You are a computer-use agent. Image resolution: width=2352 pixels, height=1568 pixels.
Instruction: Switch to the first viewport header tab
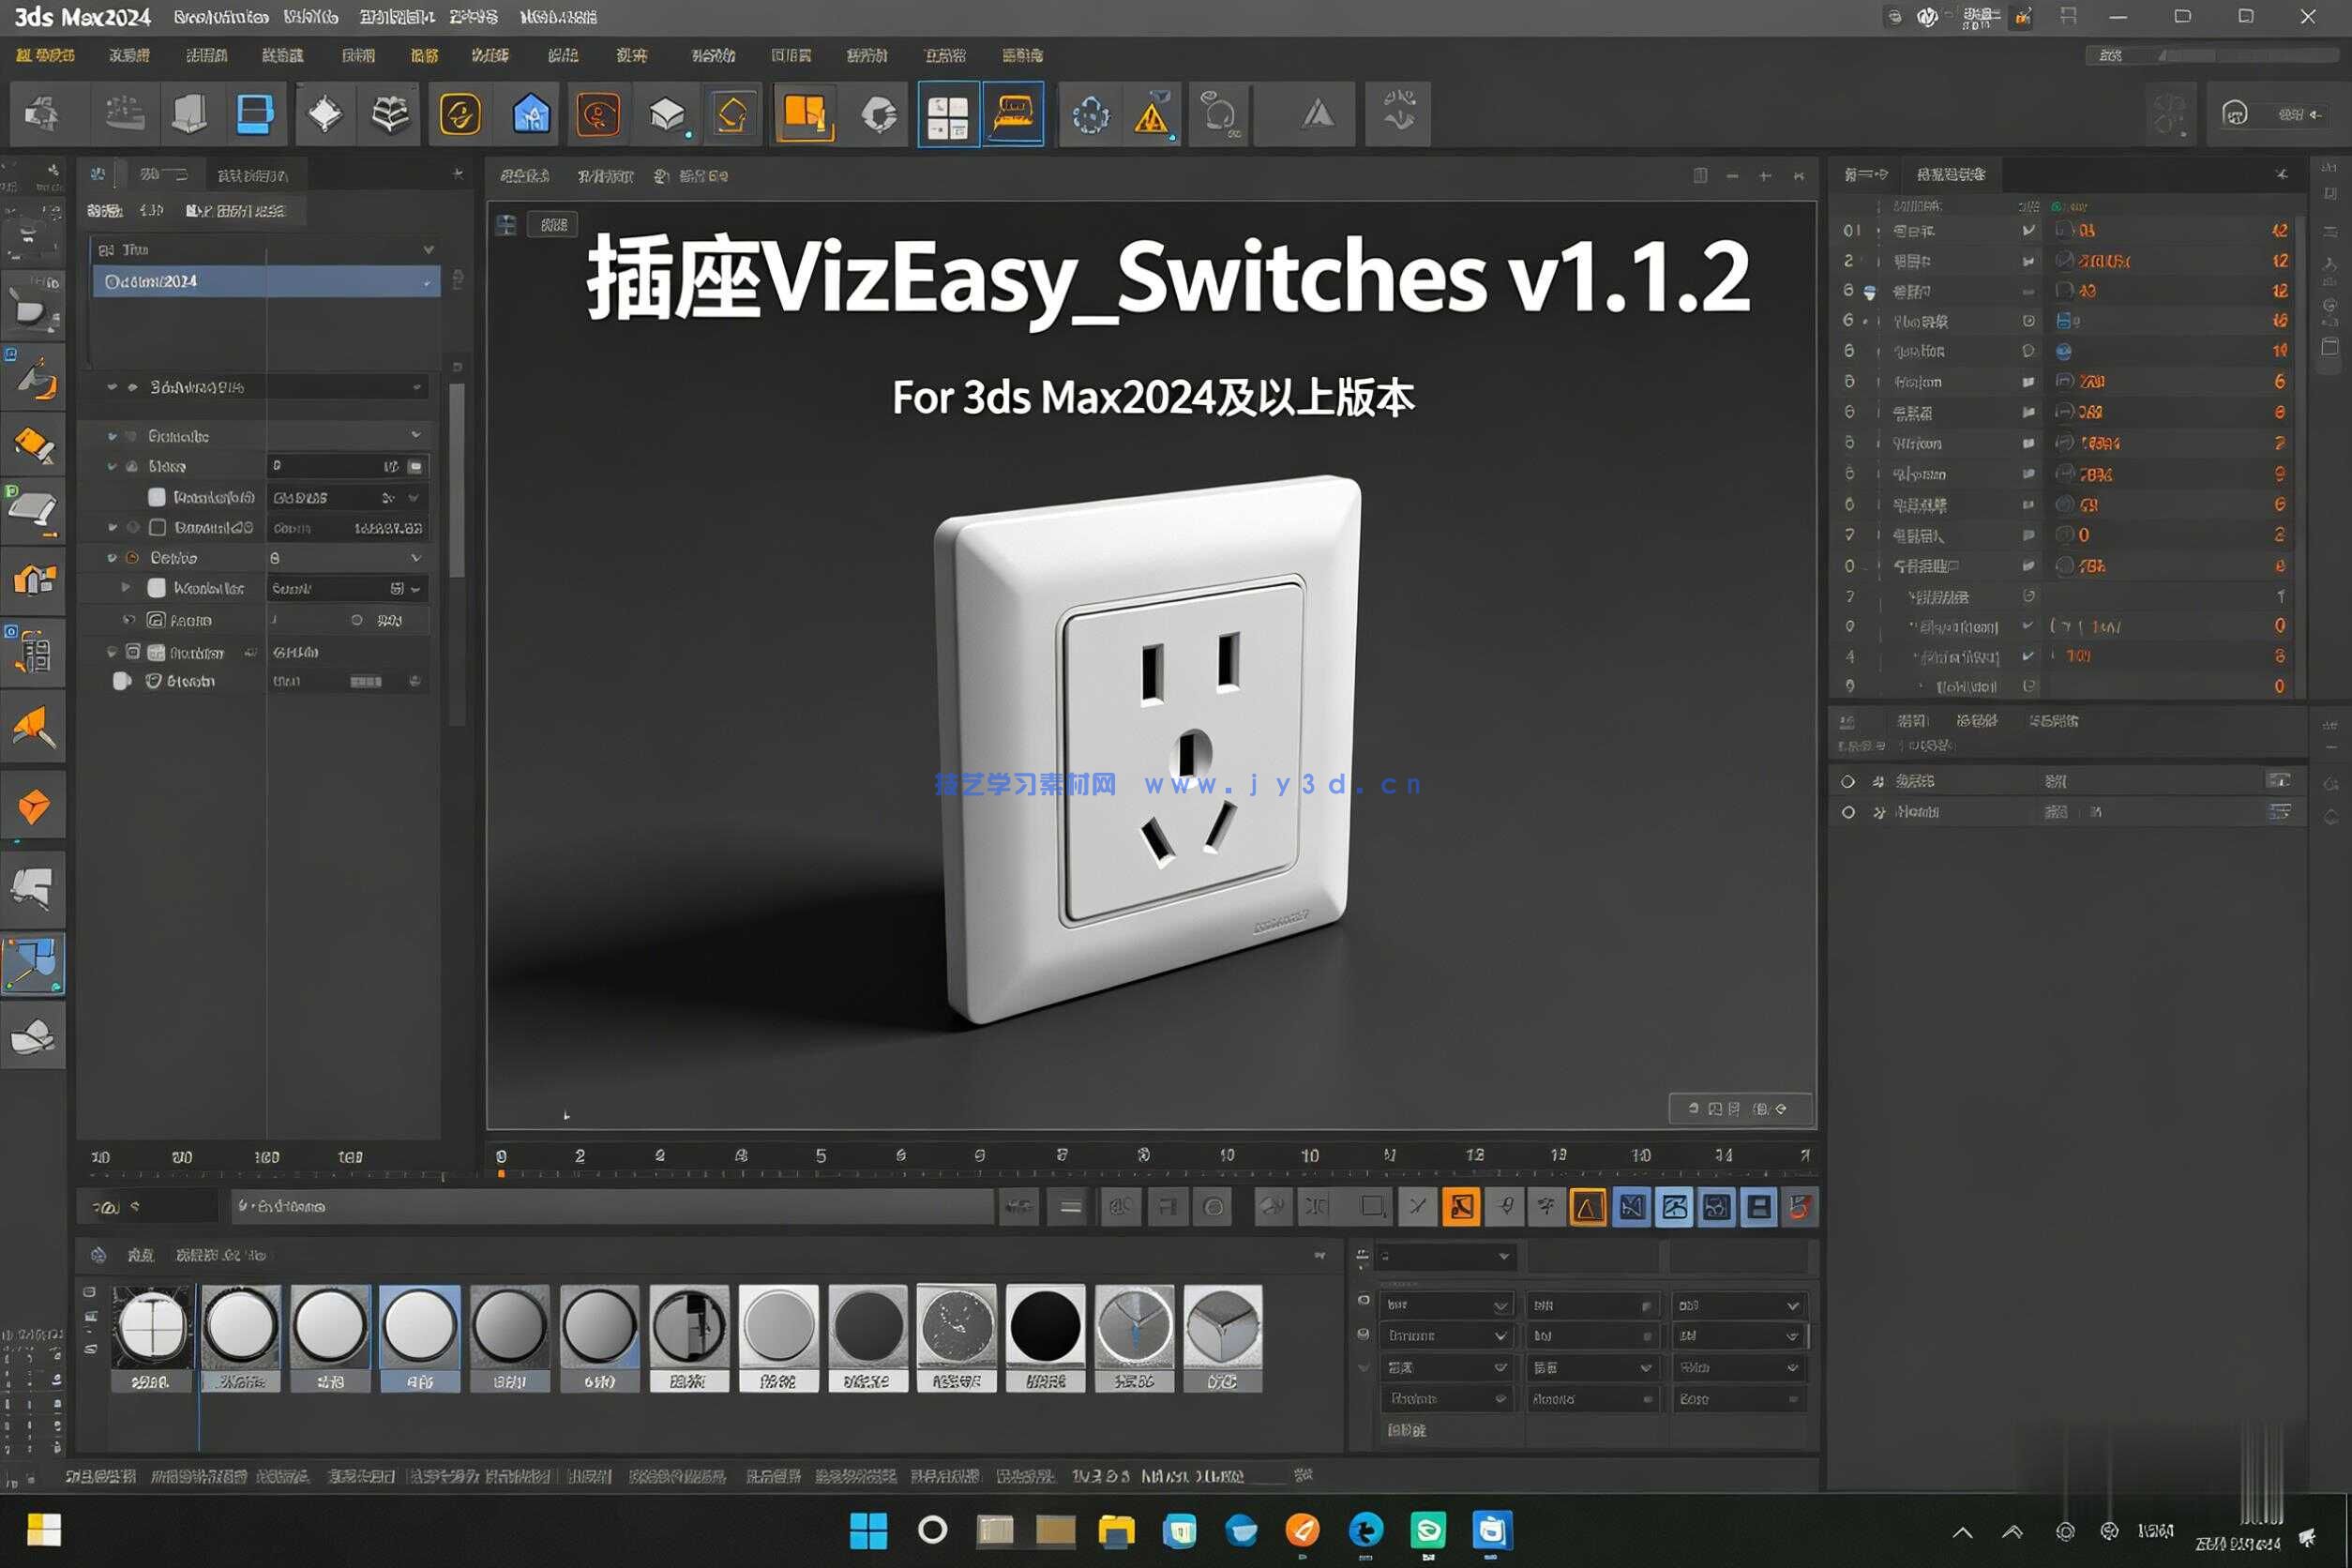tap(525, 176)
